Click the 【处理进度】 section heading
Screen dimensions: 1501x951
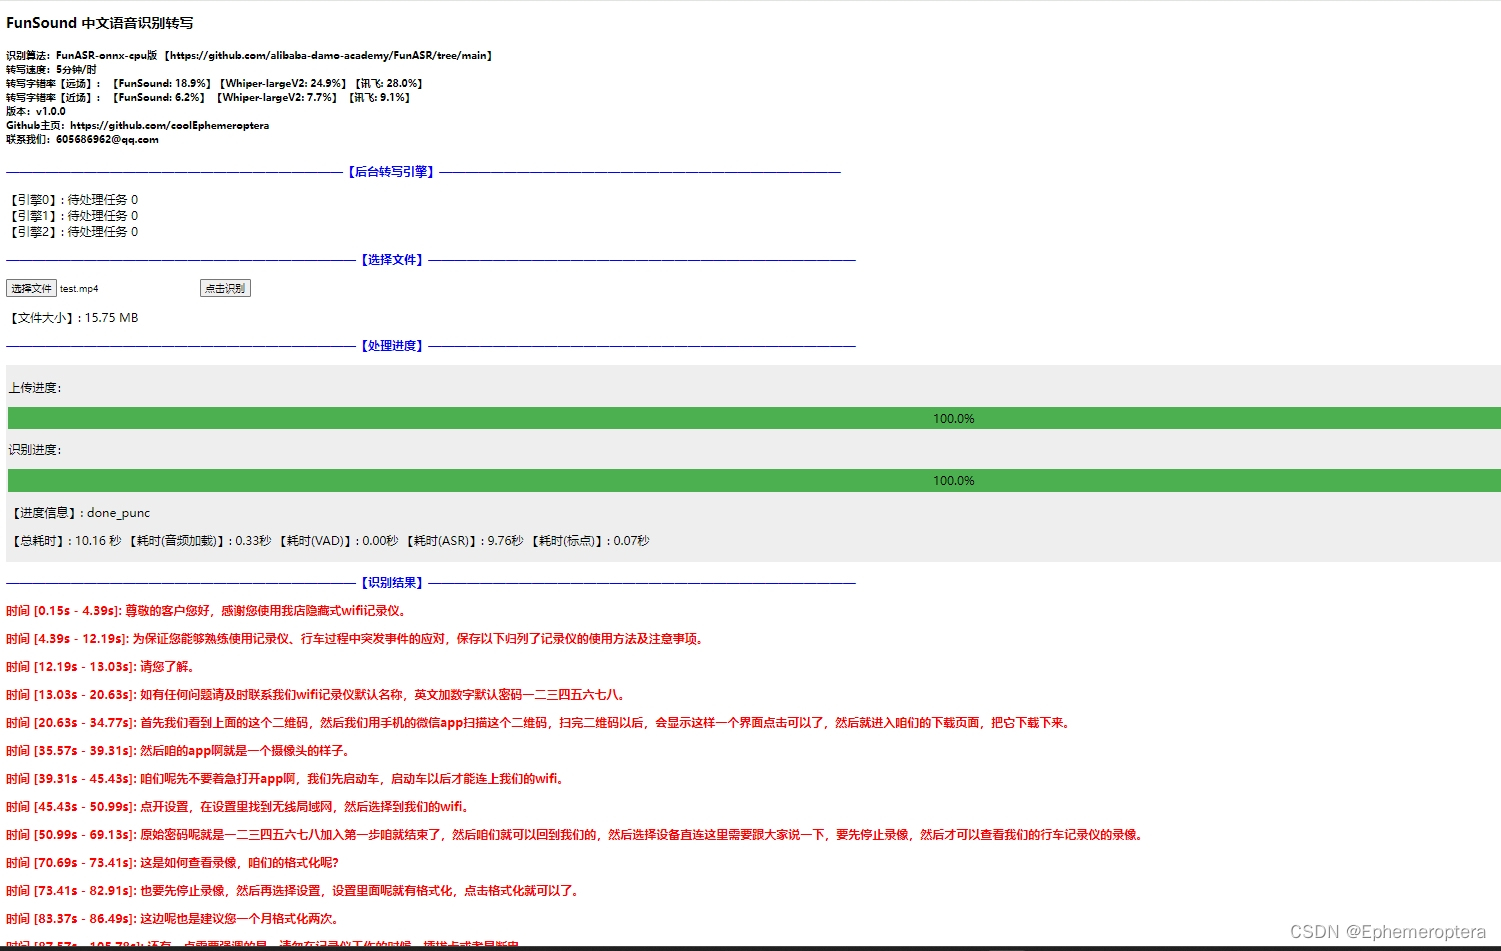click(392, 346)
